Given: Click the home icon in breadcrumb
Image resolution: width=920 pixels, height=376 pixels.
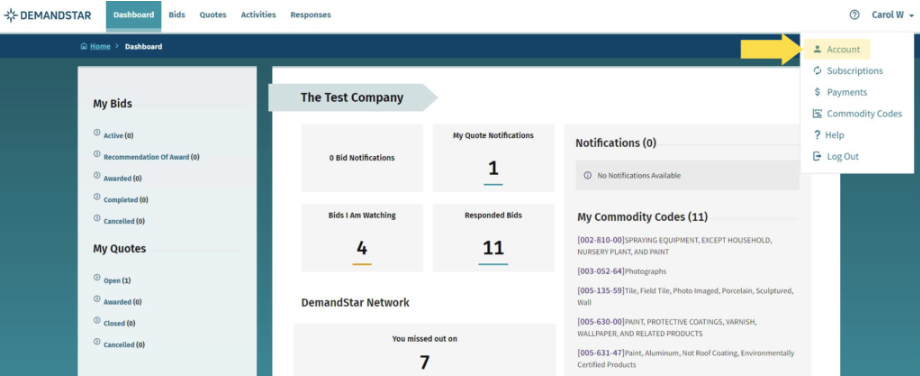Looking at the screenshot, I should click(84, 46).
